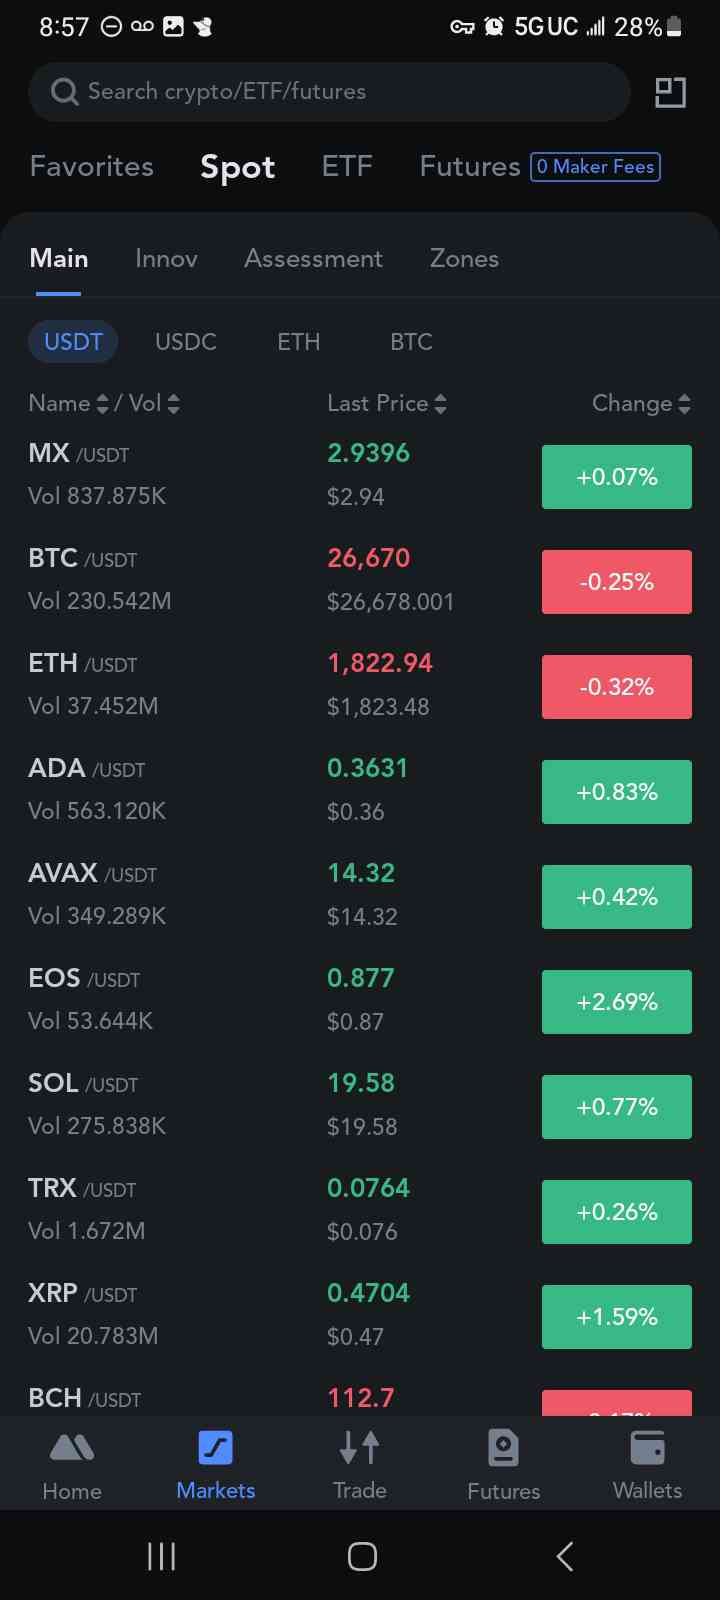Open the Wallets icon
Screen dimensions: 720x1600
[x=648, y=1447]
